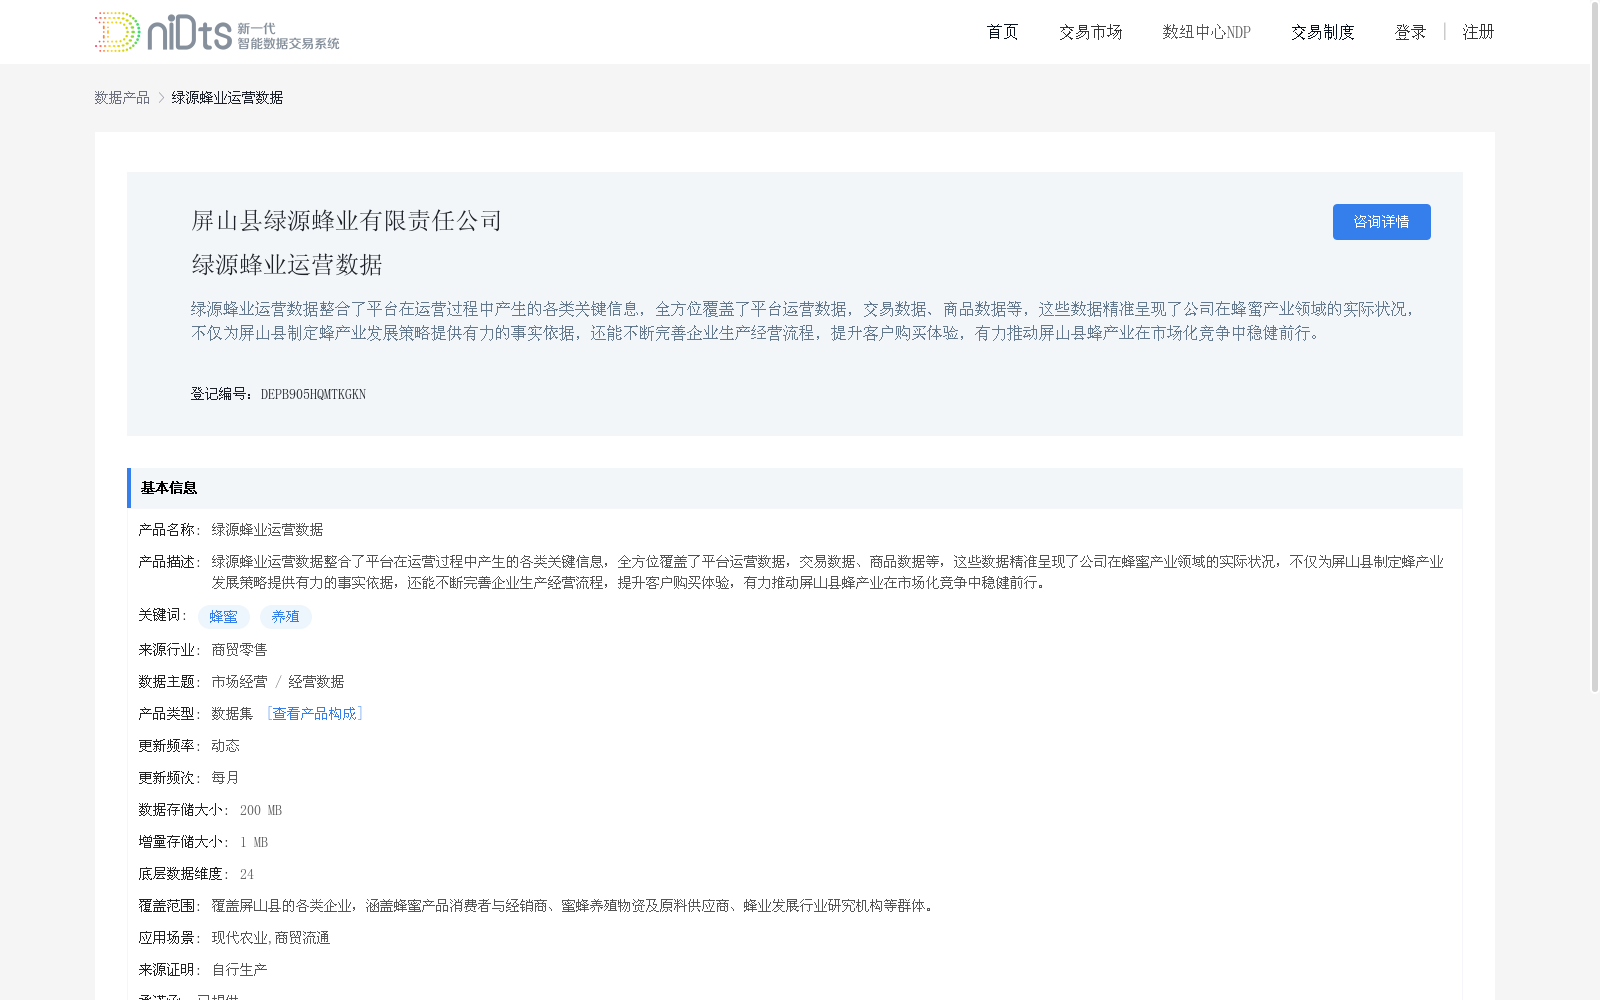This screenshot has height=1000, width=1600.
Task: Click the 数据集 product type value
Action: coord(232,714)
